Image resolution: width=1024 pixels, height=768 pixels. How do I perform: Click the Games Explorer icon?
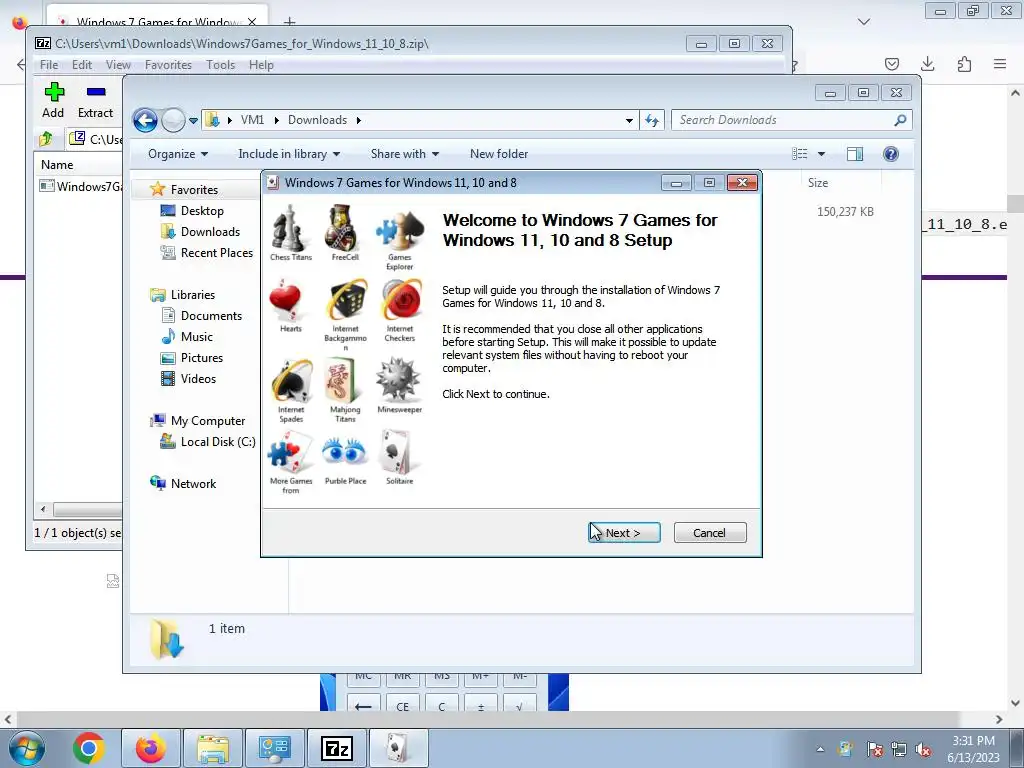pyautogui.click(x=400, y=229)
